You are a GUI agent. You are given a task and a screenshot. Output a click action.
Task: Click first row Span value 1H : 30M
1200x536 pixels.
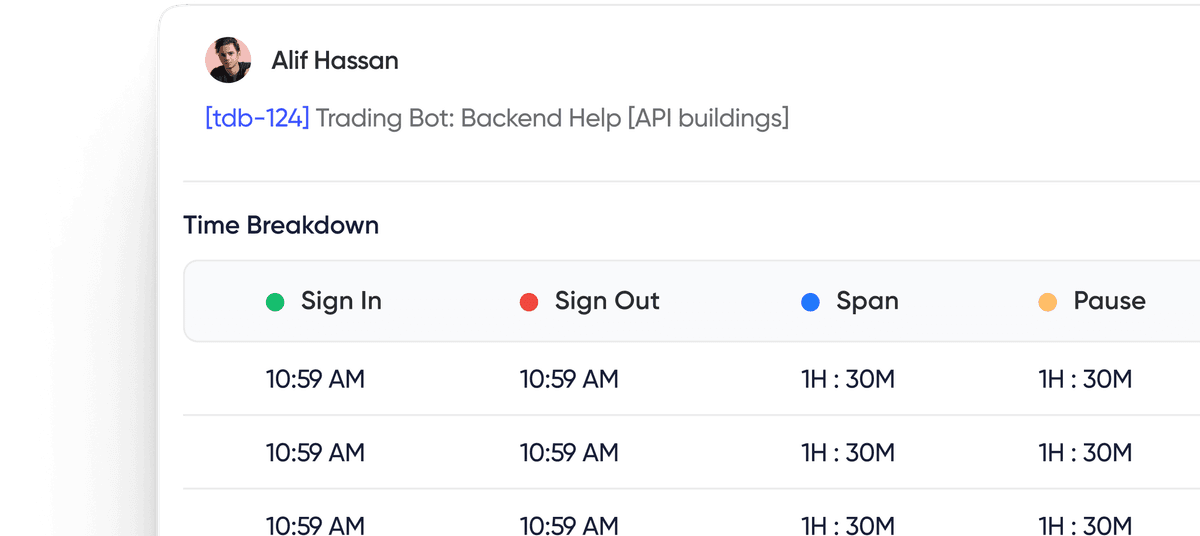pyautogui.click(x=847, y=379)
